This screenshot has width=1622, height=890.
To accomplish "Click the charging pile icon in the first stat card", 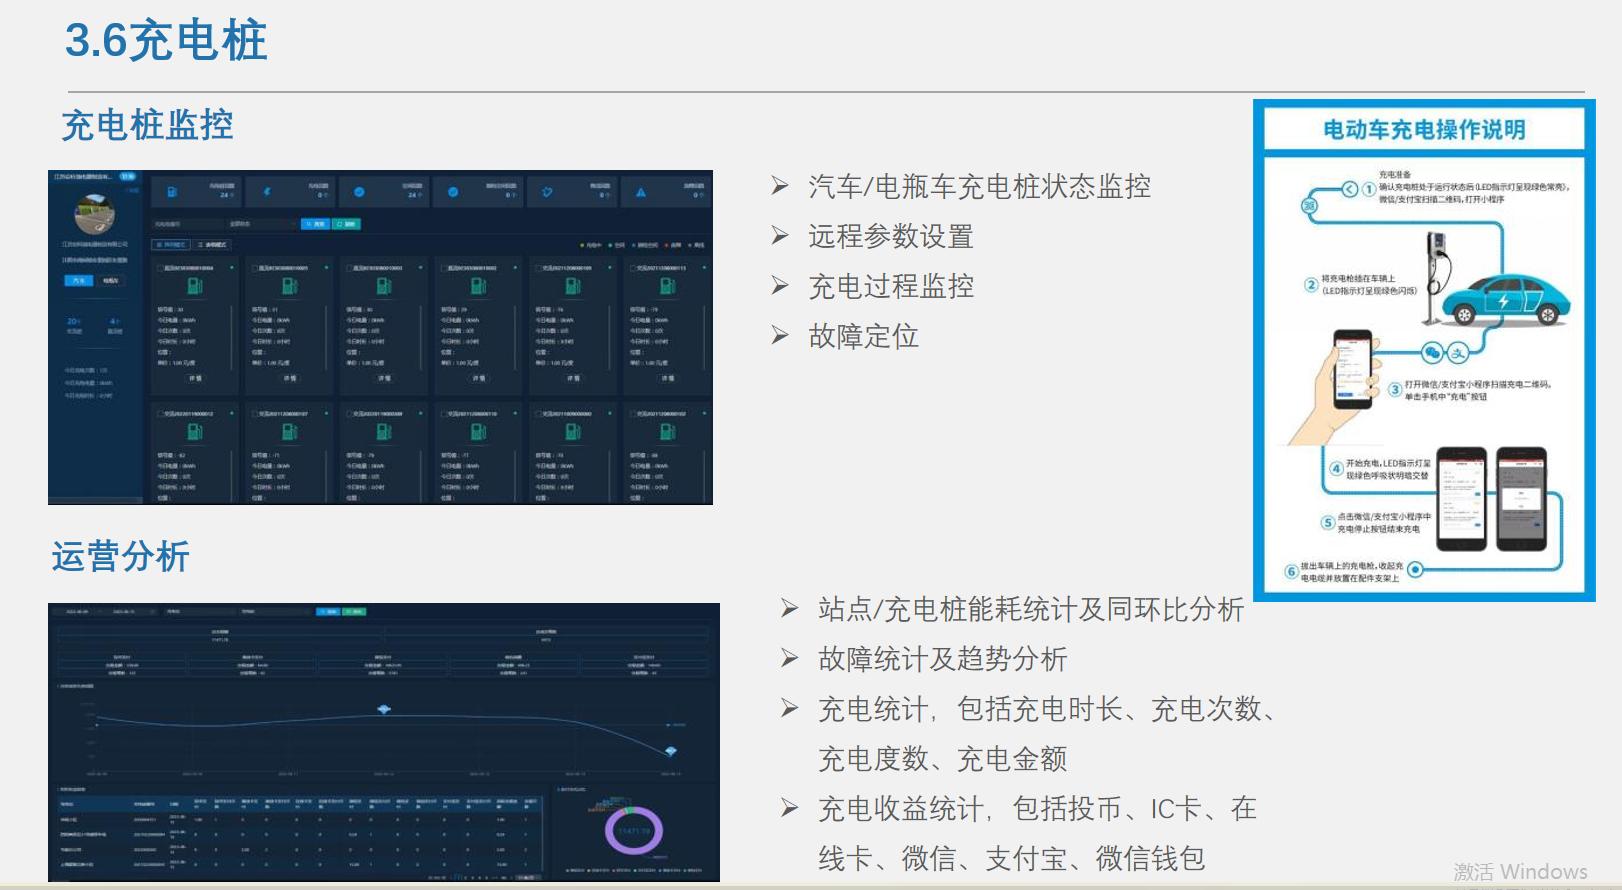I will [172, 192].
